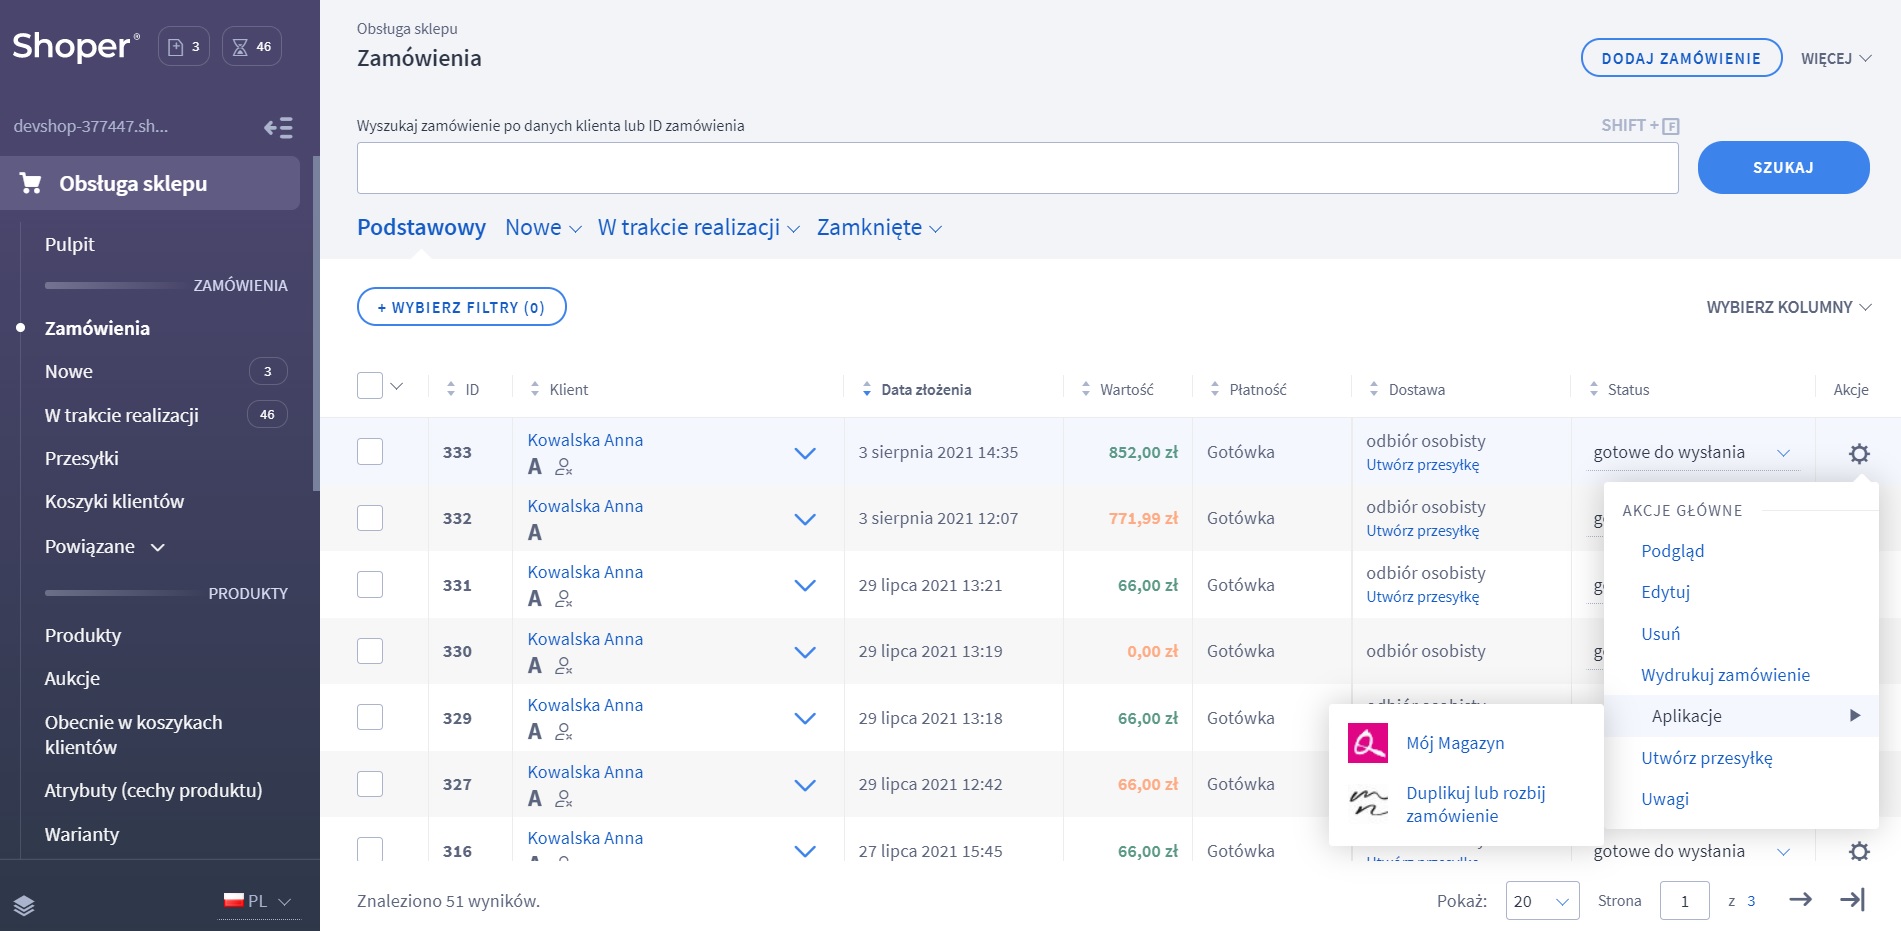
Task: Open WYBIERZ KOLUMNY dropdown
Action: point(1789,307)
